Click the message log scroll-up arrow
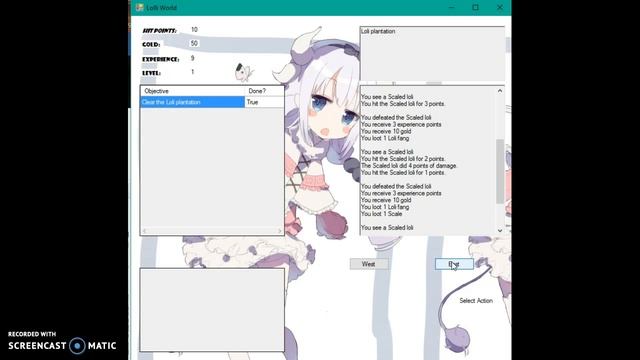Image resolution: width=640 pixels, height=360 pixels. (500, 91)
